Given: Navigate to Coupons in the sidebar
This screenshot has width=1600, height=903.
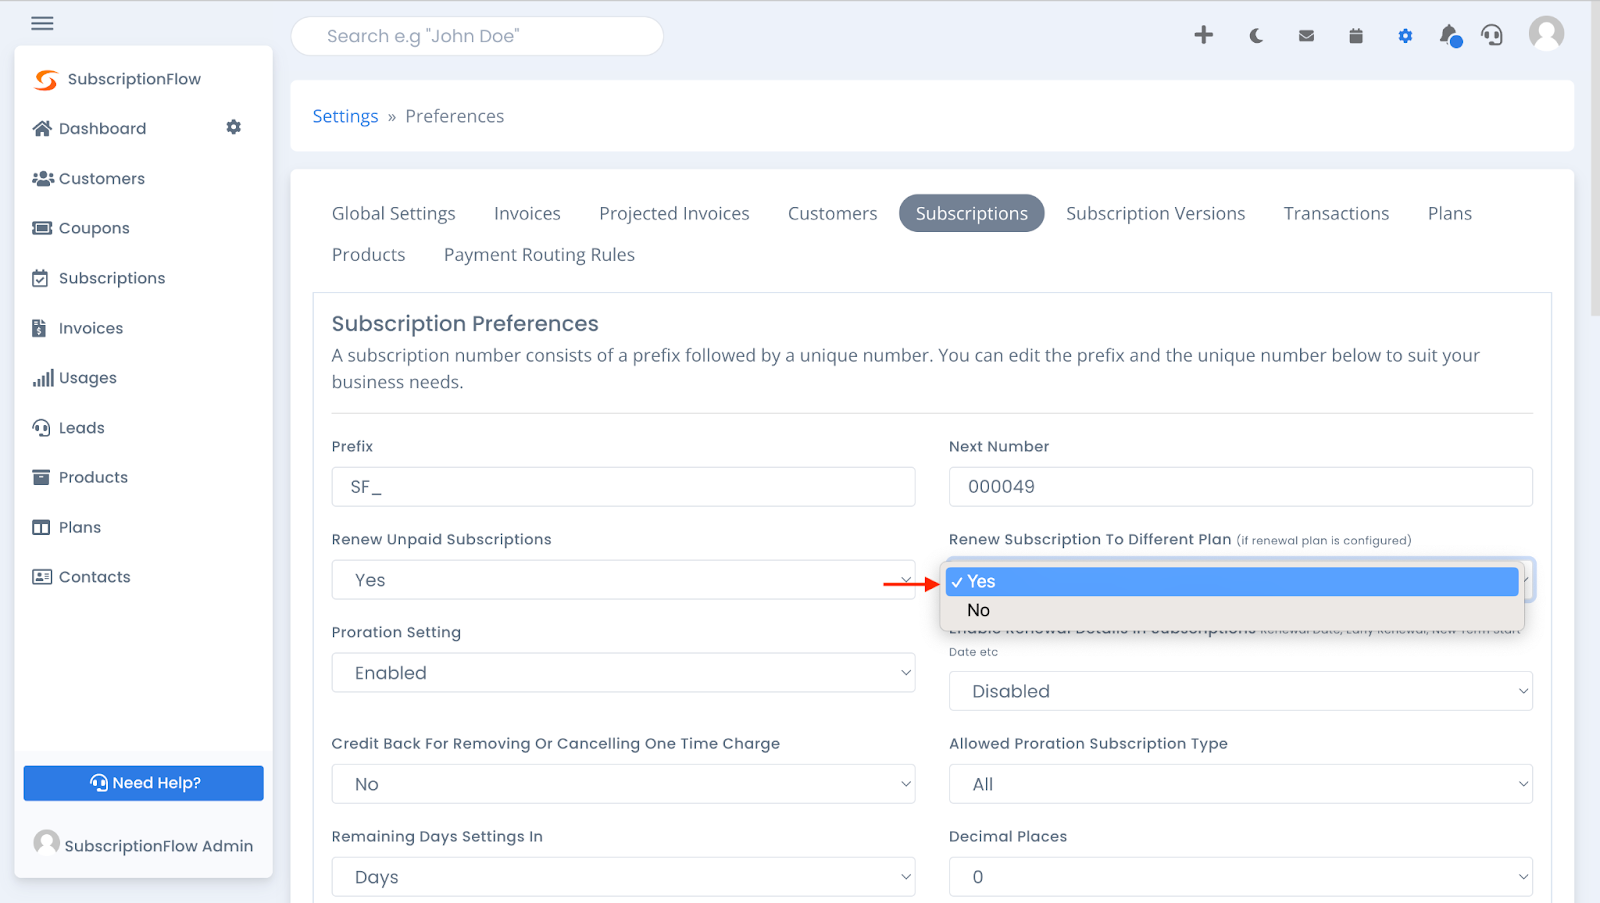Looking at the screenshot, I should coord(93,227).
